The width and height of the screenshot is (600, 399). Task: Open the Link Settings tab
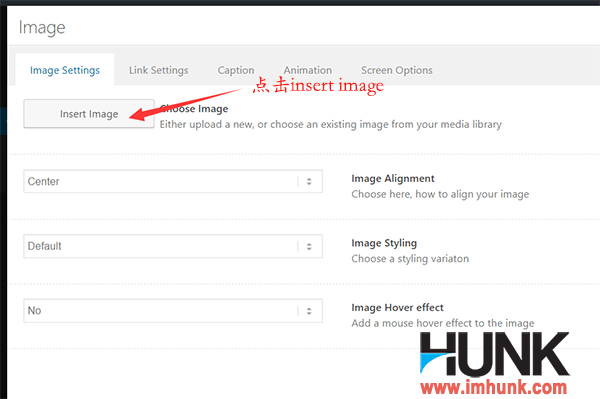pyautogui.click(x=158, y=70)
